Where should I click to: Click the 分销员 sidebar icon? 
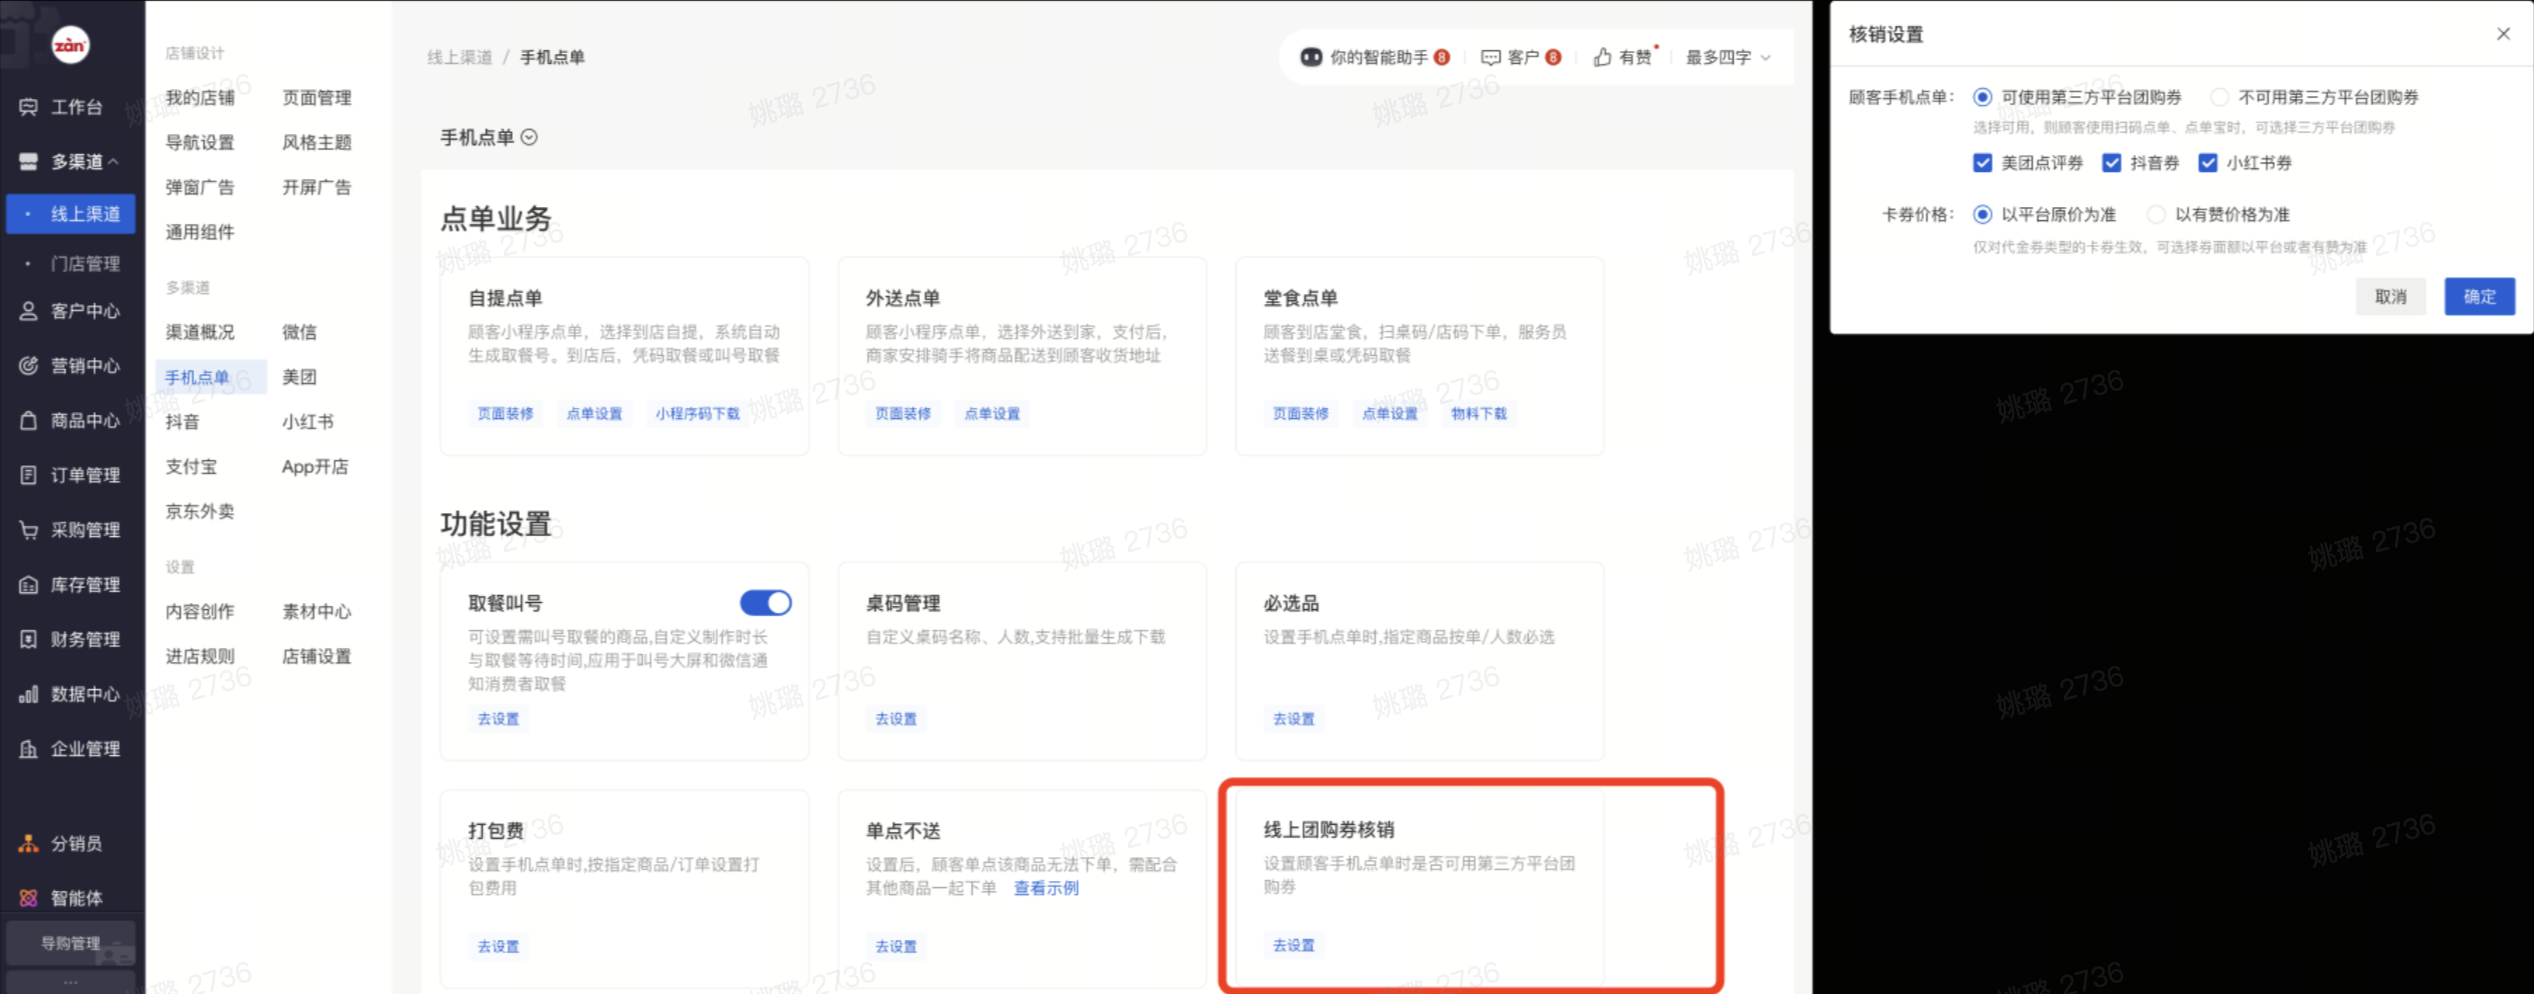(x=28, y=843)
